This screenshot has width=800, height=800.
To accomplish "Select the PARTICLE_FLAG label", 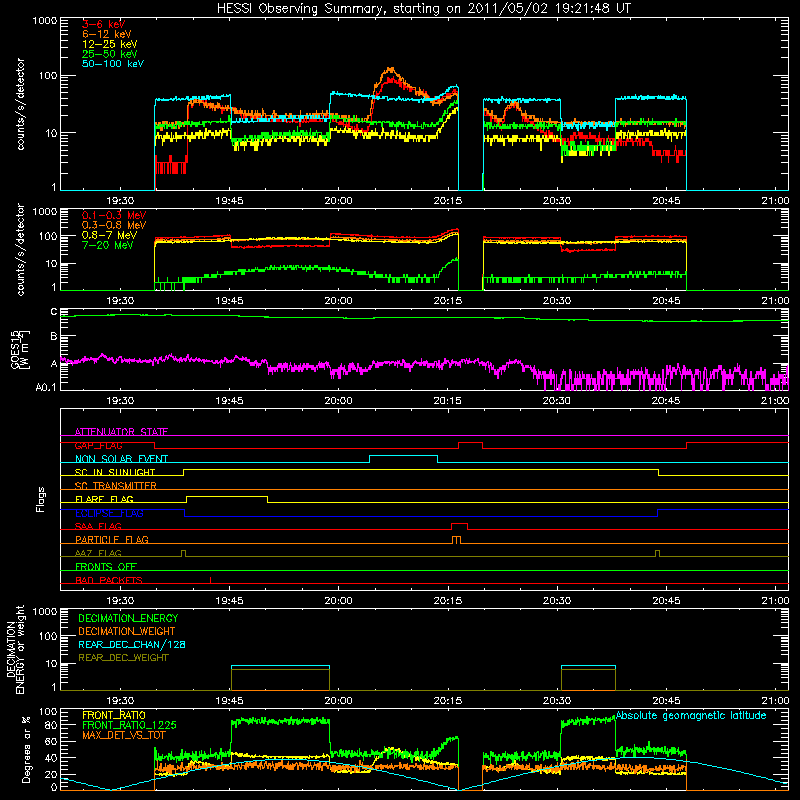I will pyautogui.click(x=112, y=540).
